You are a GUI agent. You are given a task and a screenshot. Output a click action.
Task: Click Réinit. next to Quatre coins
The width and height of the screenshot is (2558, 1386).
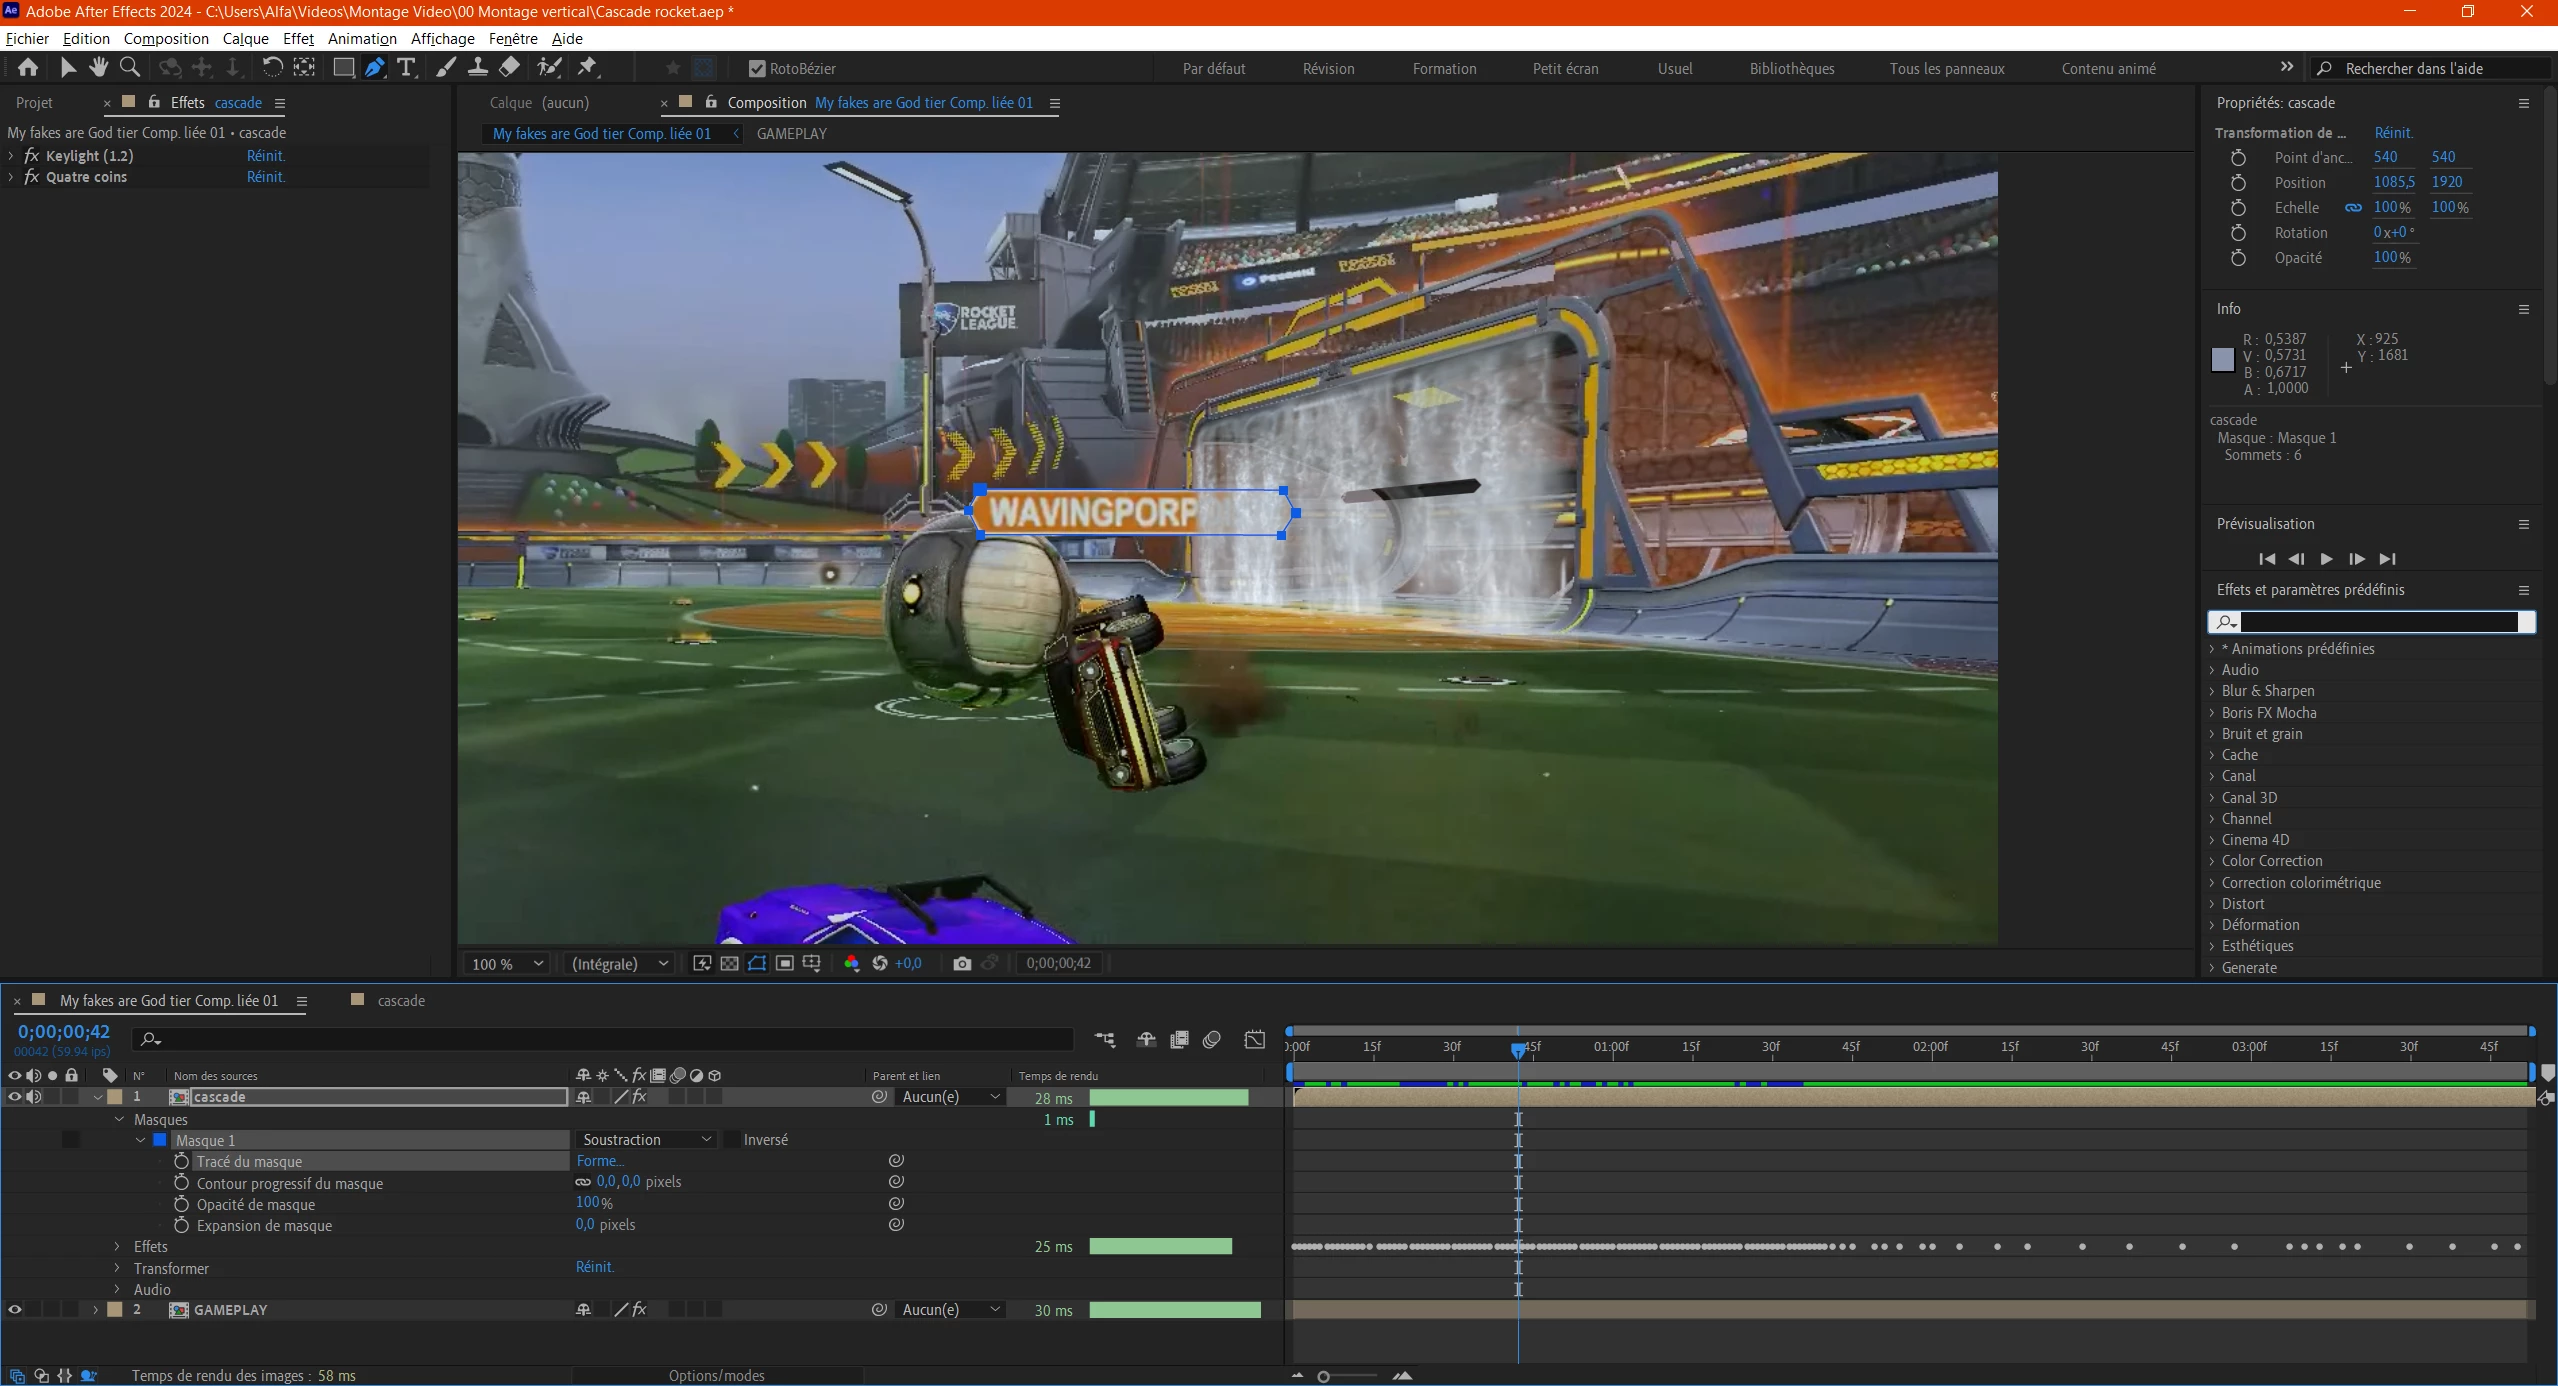[266, 177]
